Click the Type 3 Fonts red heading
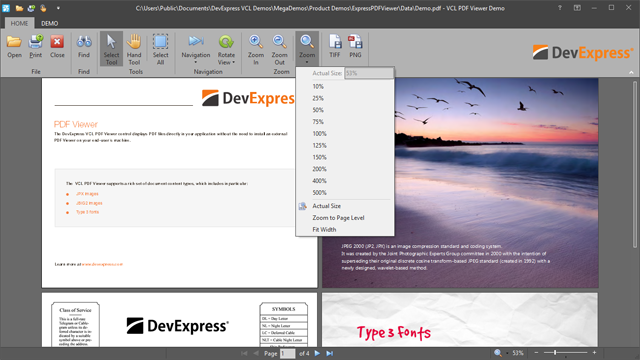 pos(394,333)
